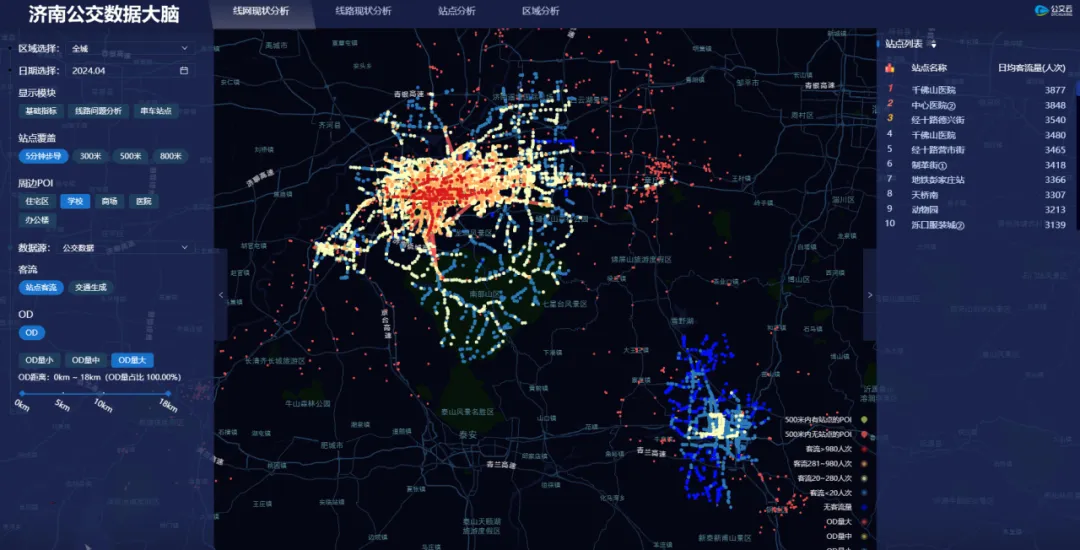This screenshot has height=550, width=1080.
Task: Select station row 地铁彭家庄站
Action: click(x=976, y=180)
